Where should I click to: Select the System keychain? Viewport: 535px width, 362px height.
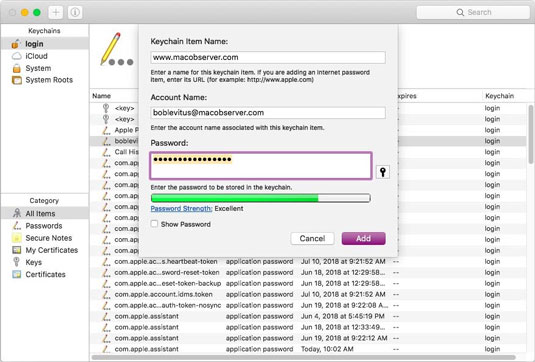44,68
